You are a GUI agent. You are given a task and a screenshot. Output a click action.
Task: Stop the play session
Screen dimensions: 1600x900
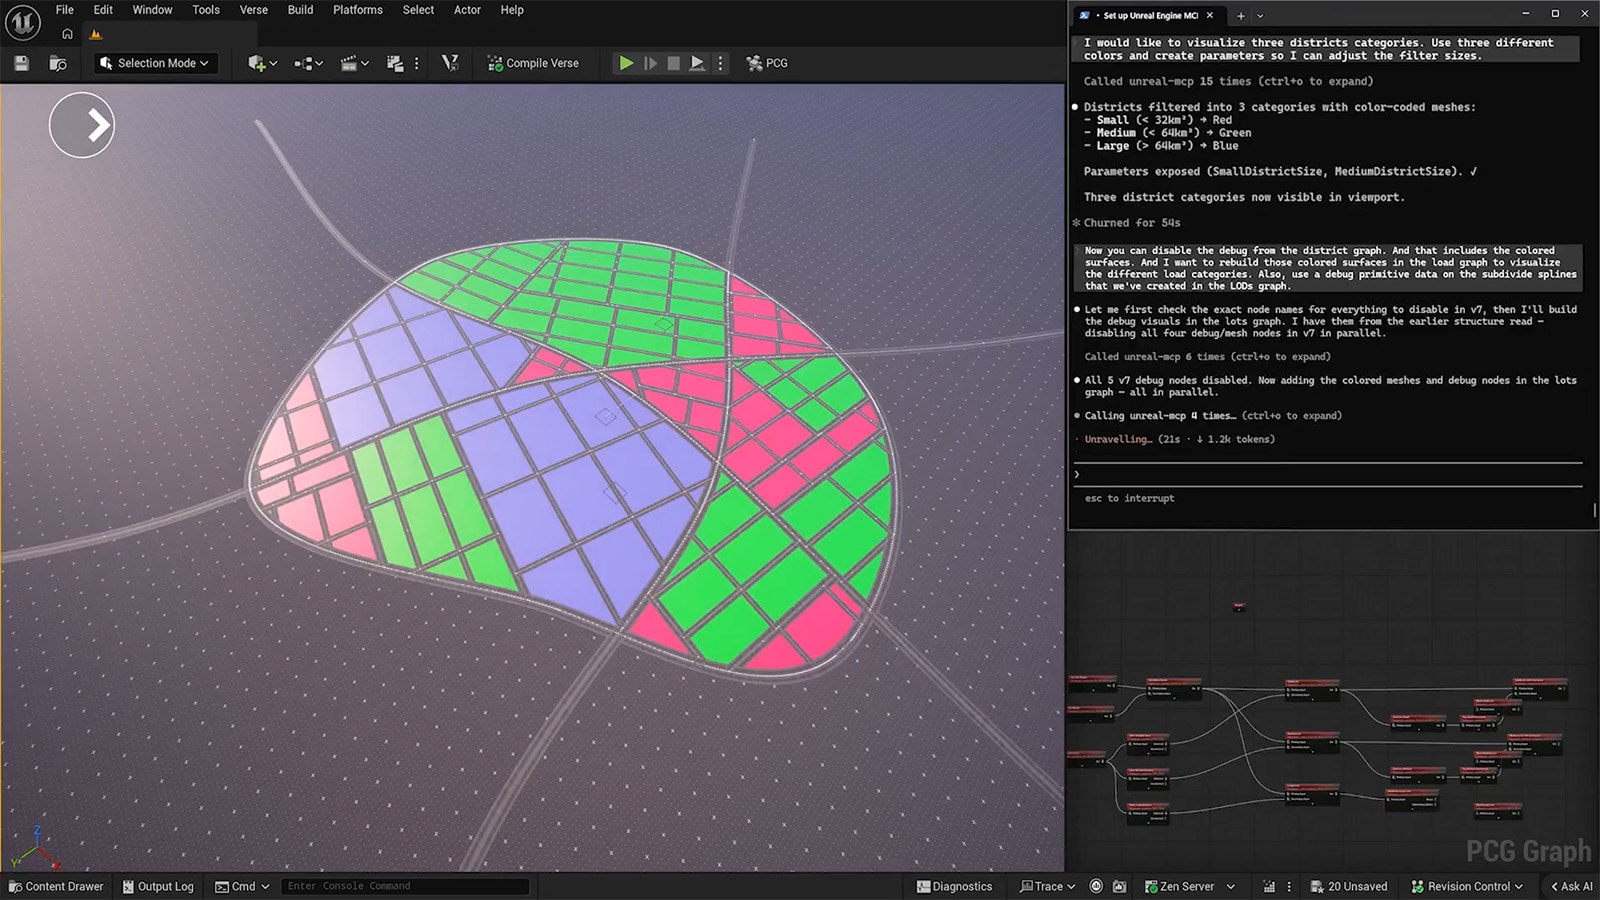674,63
